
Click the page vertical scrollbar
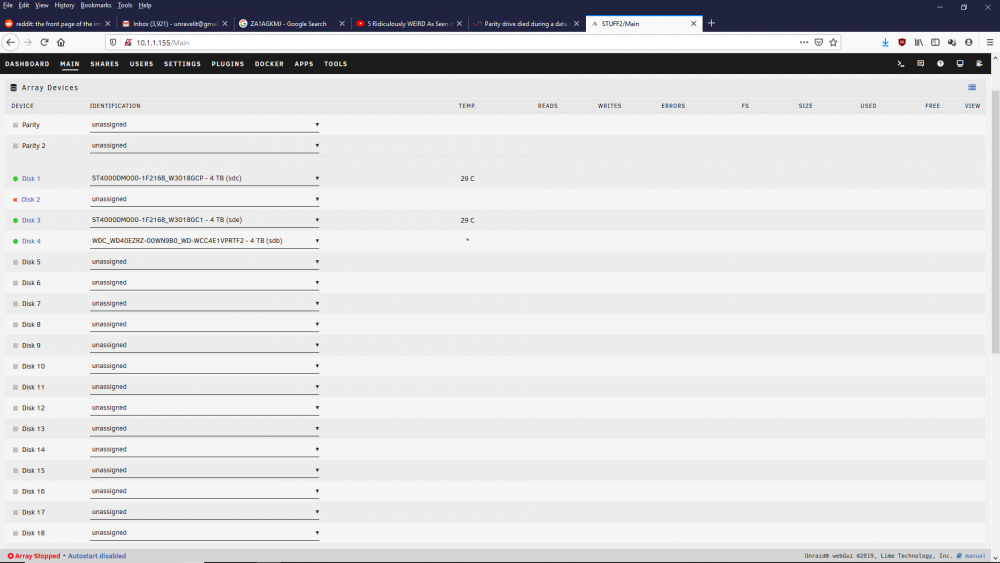pos(995,223)
